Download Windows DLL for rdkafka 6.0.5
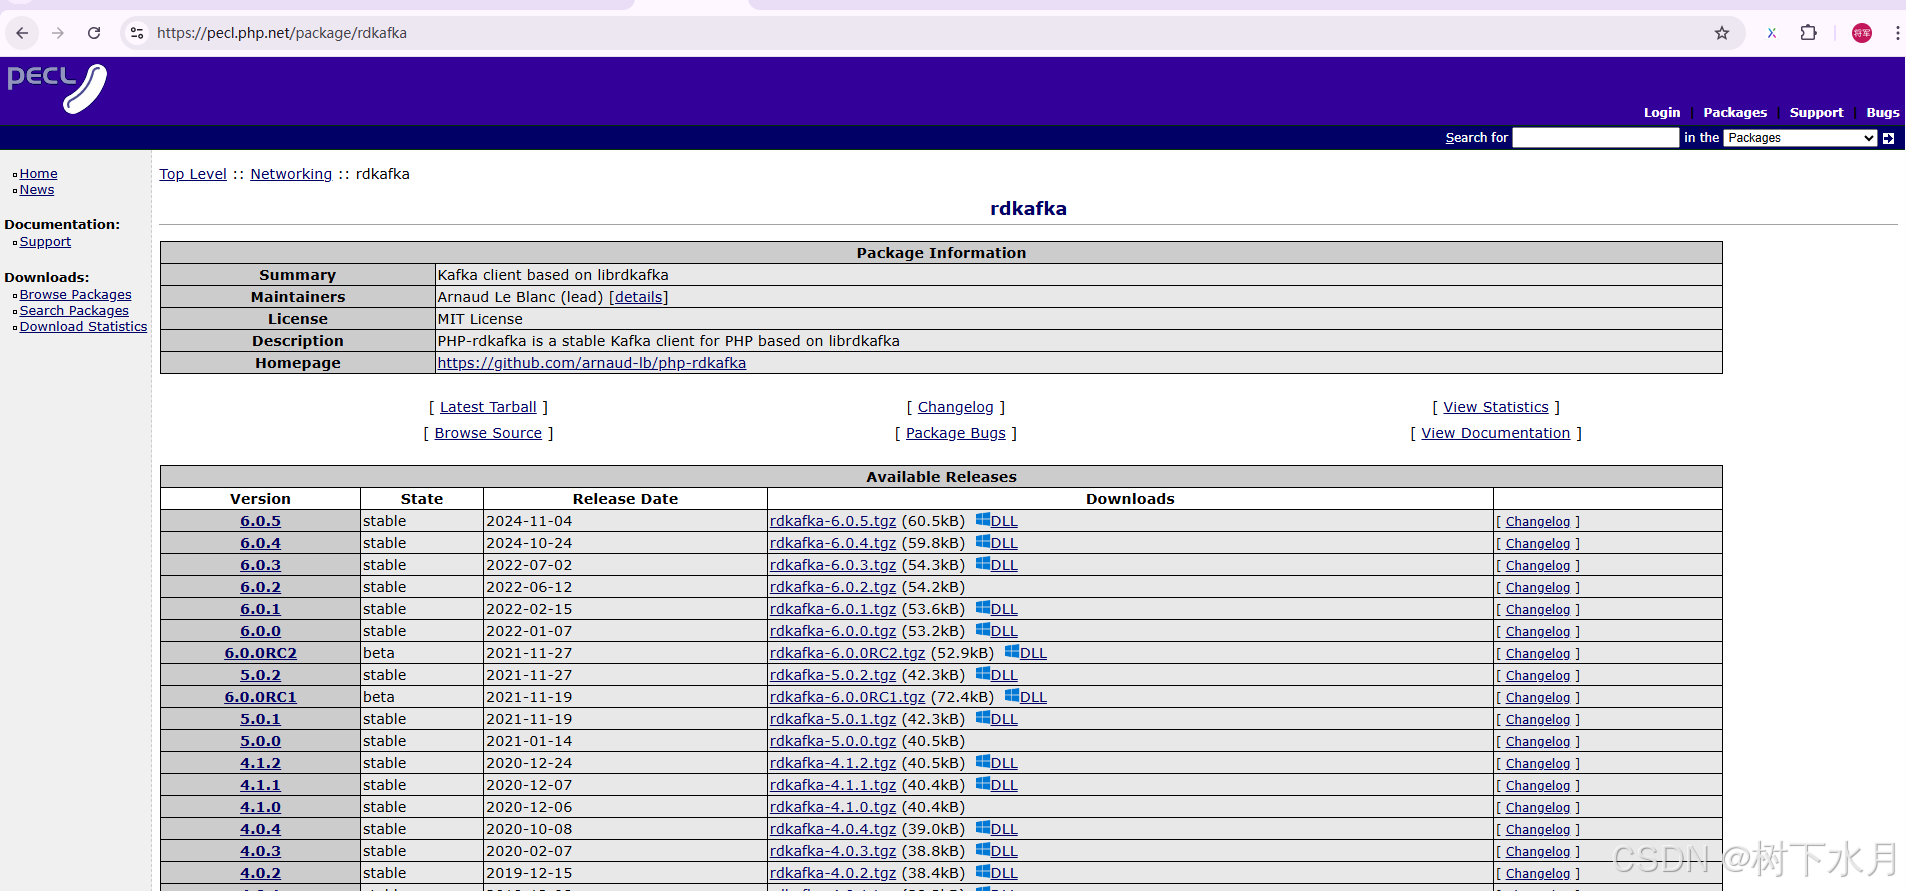Image resolution: width=1906 pixels, height=891 pixels. point(996,521)
